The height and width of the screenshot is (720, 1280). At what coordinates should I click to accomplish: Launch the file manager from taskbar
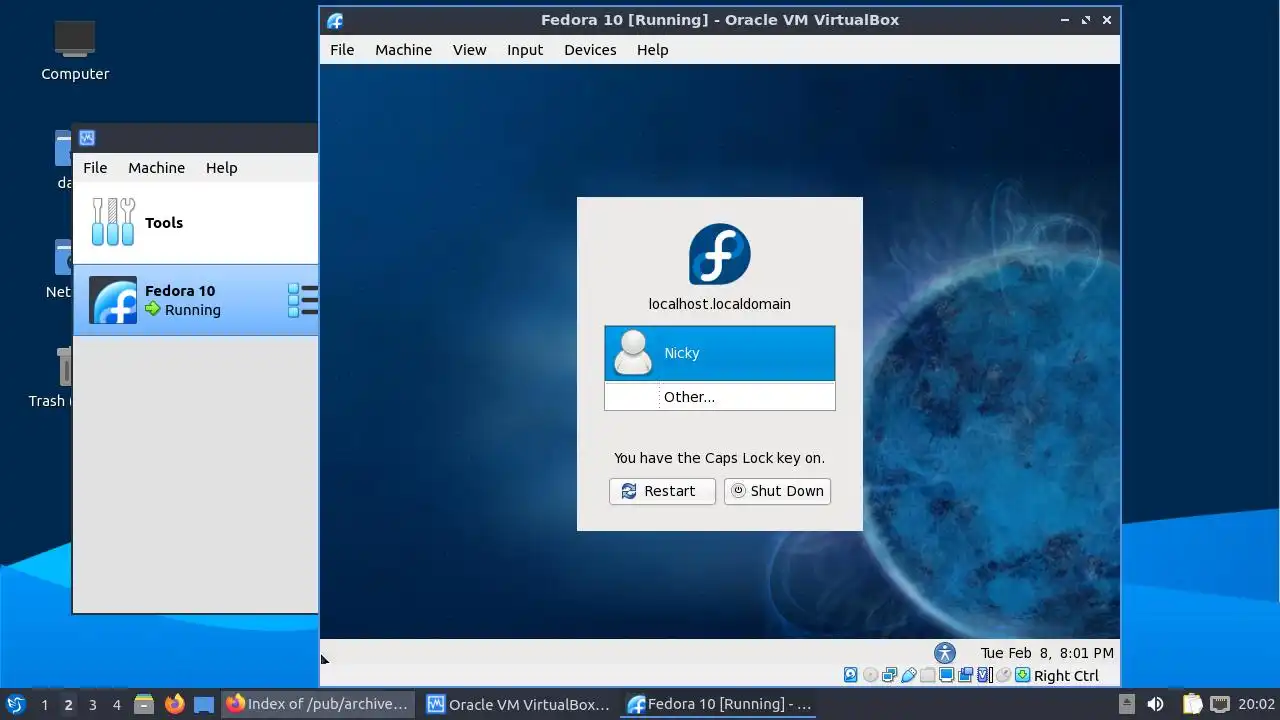click(x=143, y=704)
